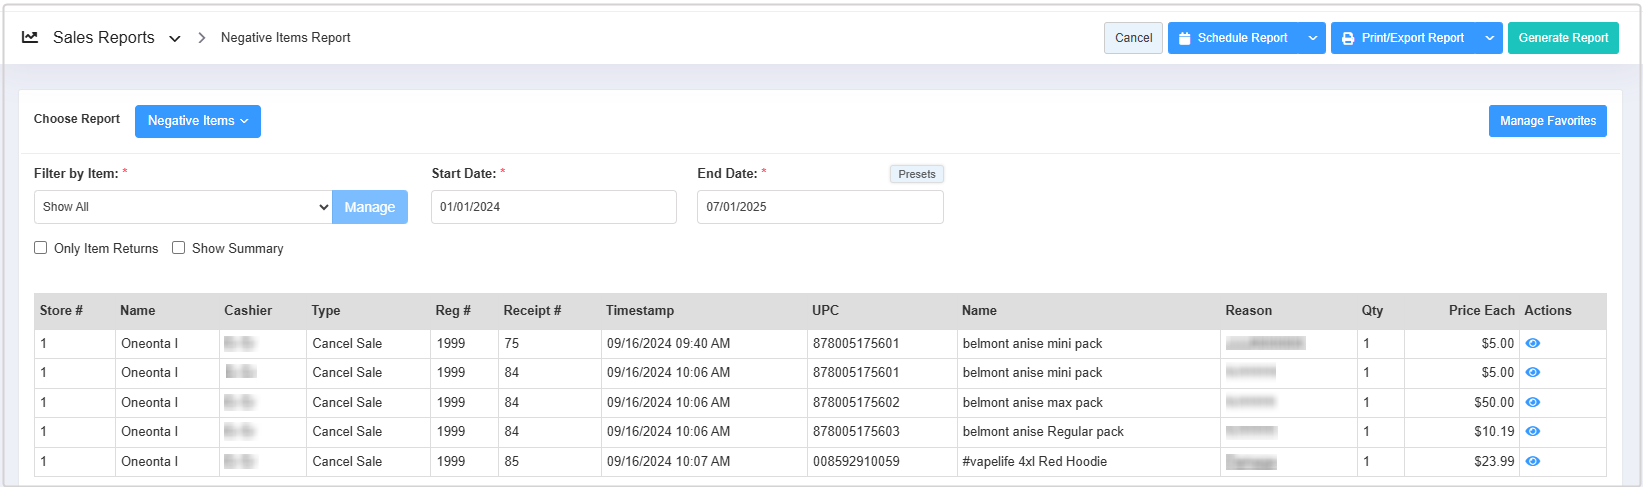The height and width of the screenshot is (487, 1643).
Task: Toggle the Show Summary checkbox
Action: 179,248
